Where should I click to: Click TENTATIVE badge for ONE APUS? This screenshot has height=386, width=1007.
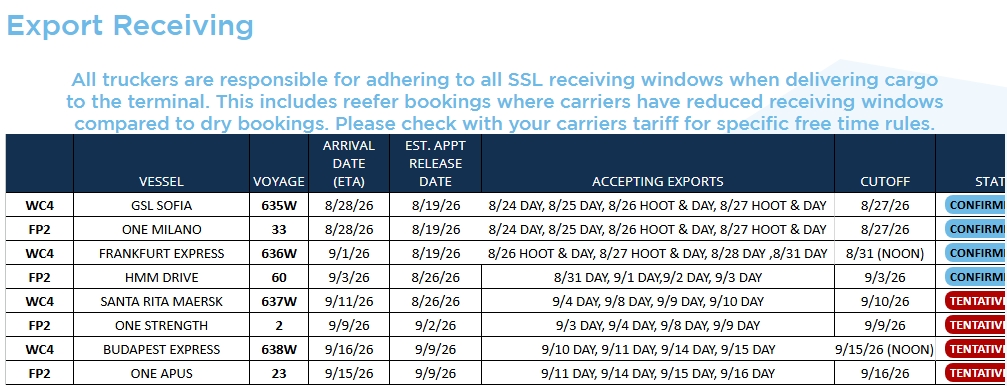976,373
